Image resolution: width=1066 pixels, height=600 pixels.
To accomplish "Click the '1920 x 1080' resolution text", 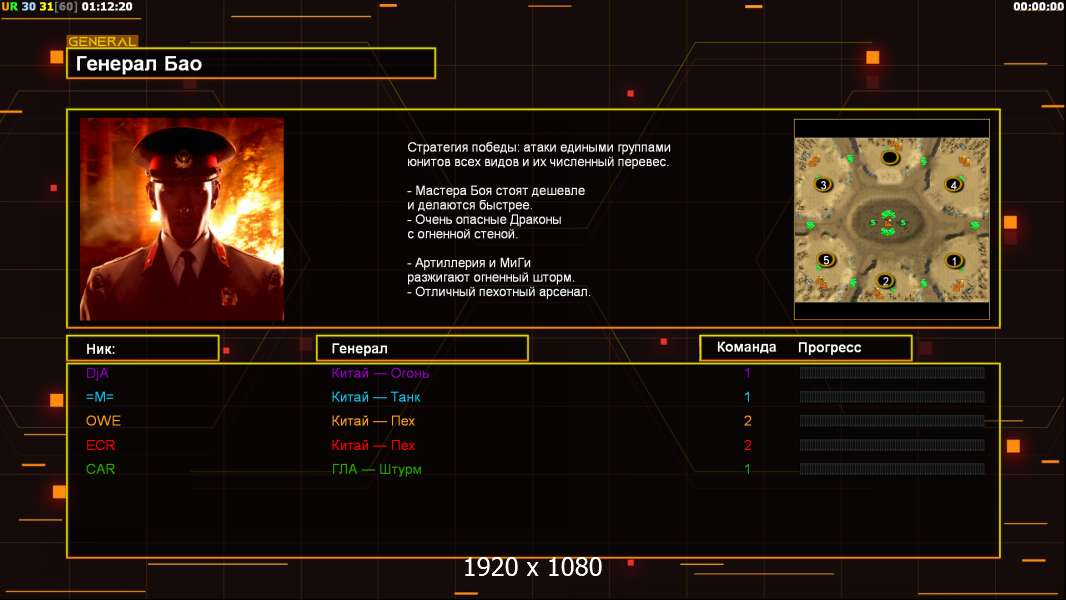I will click(533, 567).
